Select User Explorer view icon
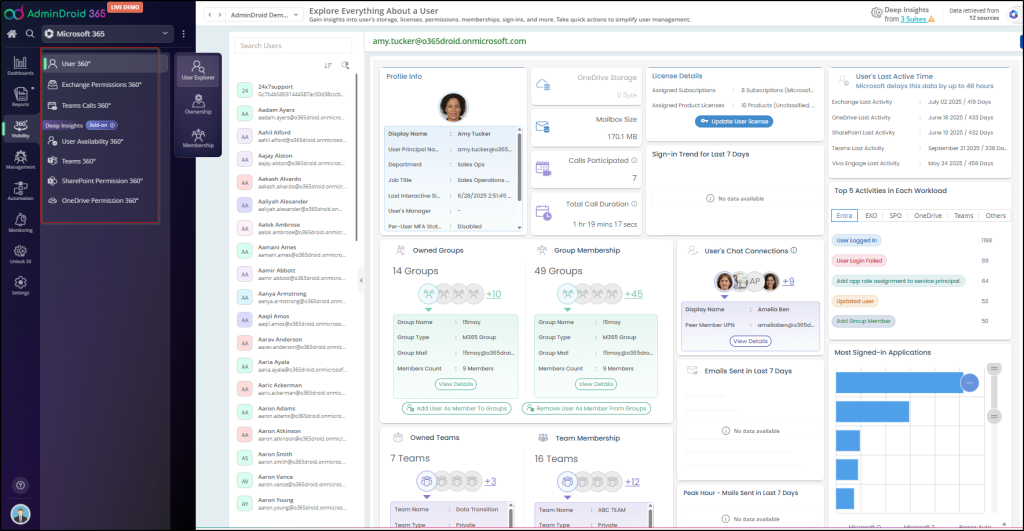Screen dimensions: 1024x531 (198, 70)
